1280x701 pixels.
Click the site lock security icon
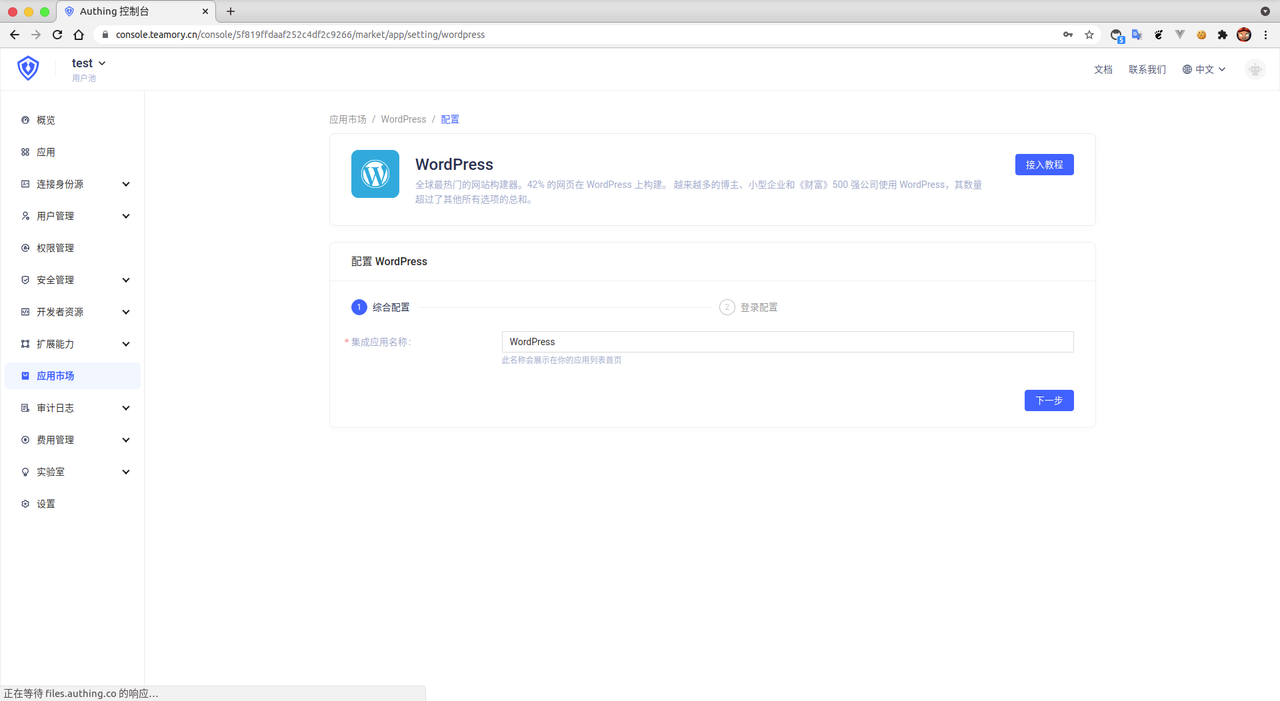[107, 34]
